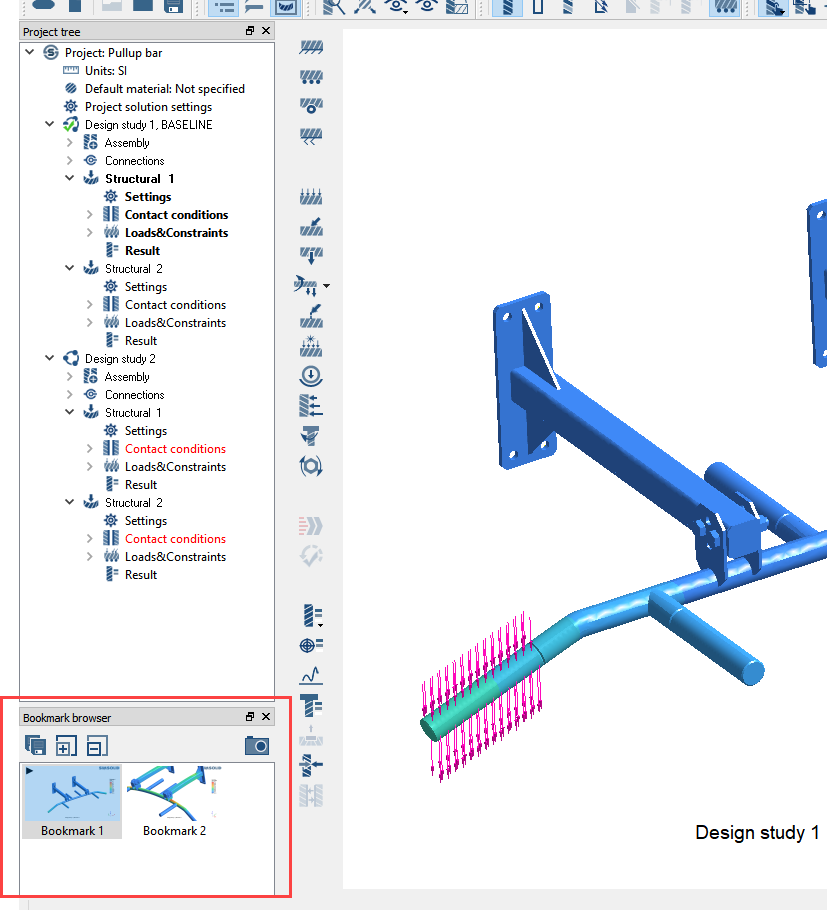Click the solve icon with pink lines and chevrons
827x910 pixels.
click(x=311, y=526)
